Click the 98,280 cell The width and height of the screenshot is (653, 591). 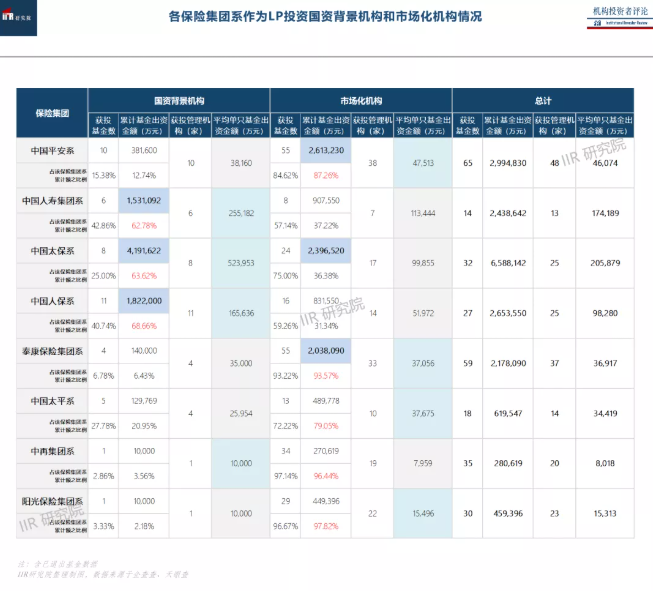click(x=605, y=313)
